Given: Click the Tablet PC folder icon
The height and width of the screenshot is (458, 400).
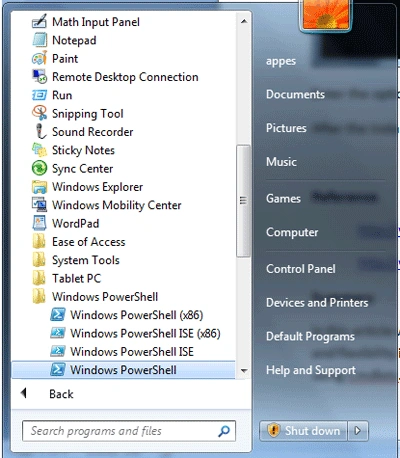Looking at the screenshot, I should [39, 278].
